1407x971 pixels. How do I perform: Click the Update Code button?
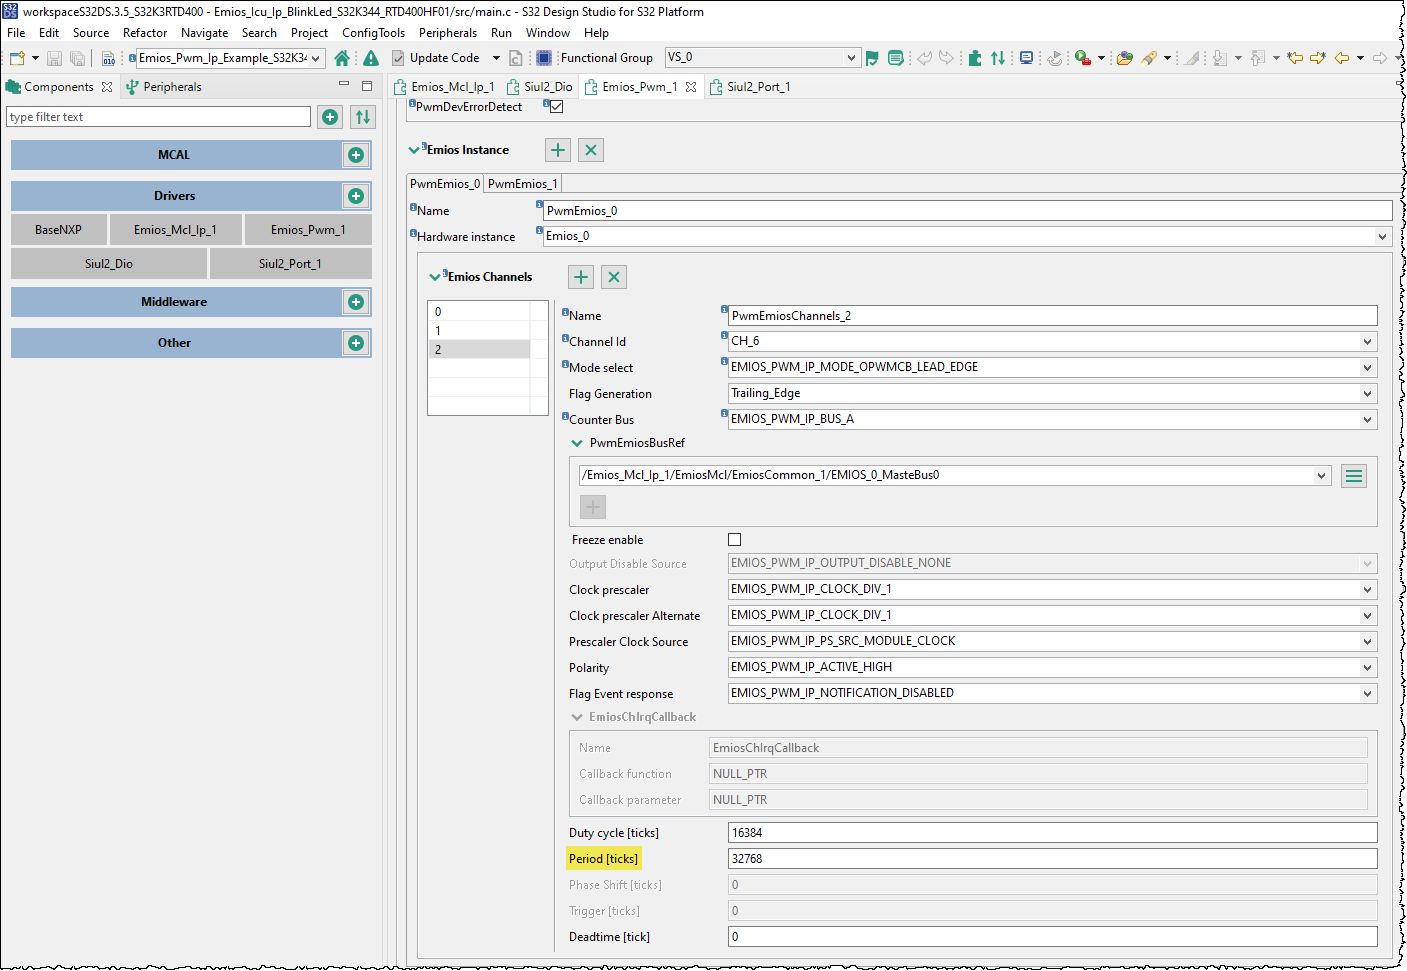pyautogui.click(x=435, y=58)
